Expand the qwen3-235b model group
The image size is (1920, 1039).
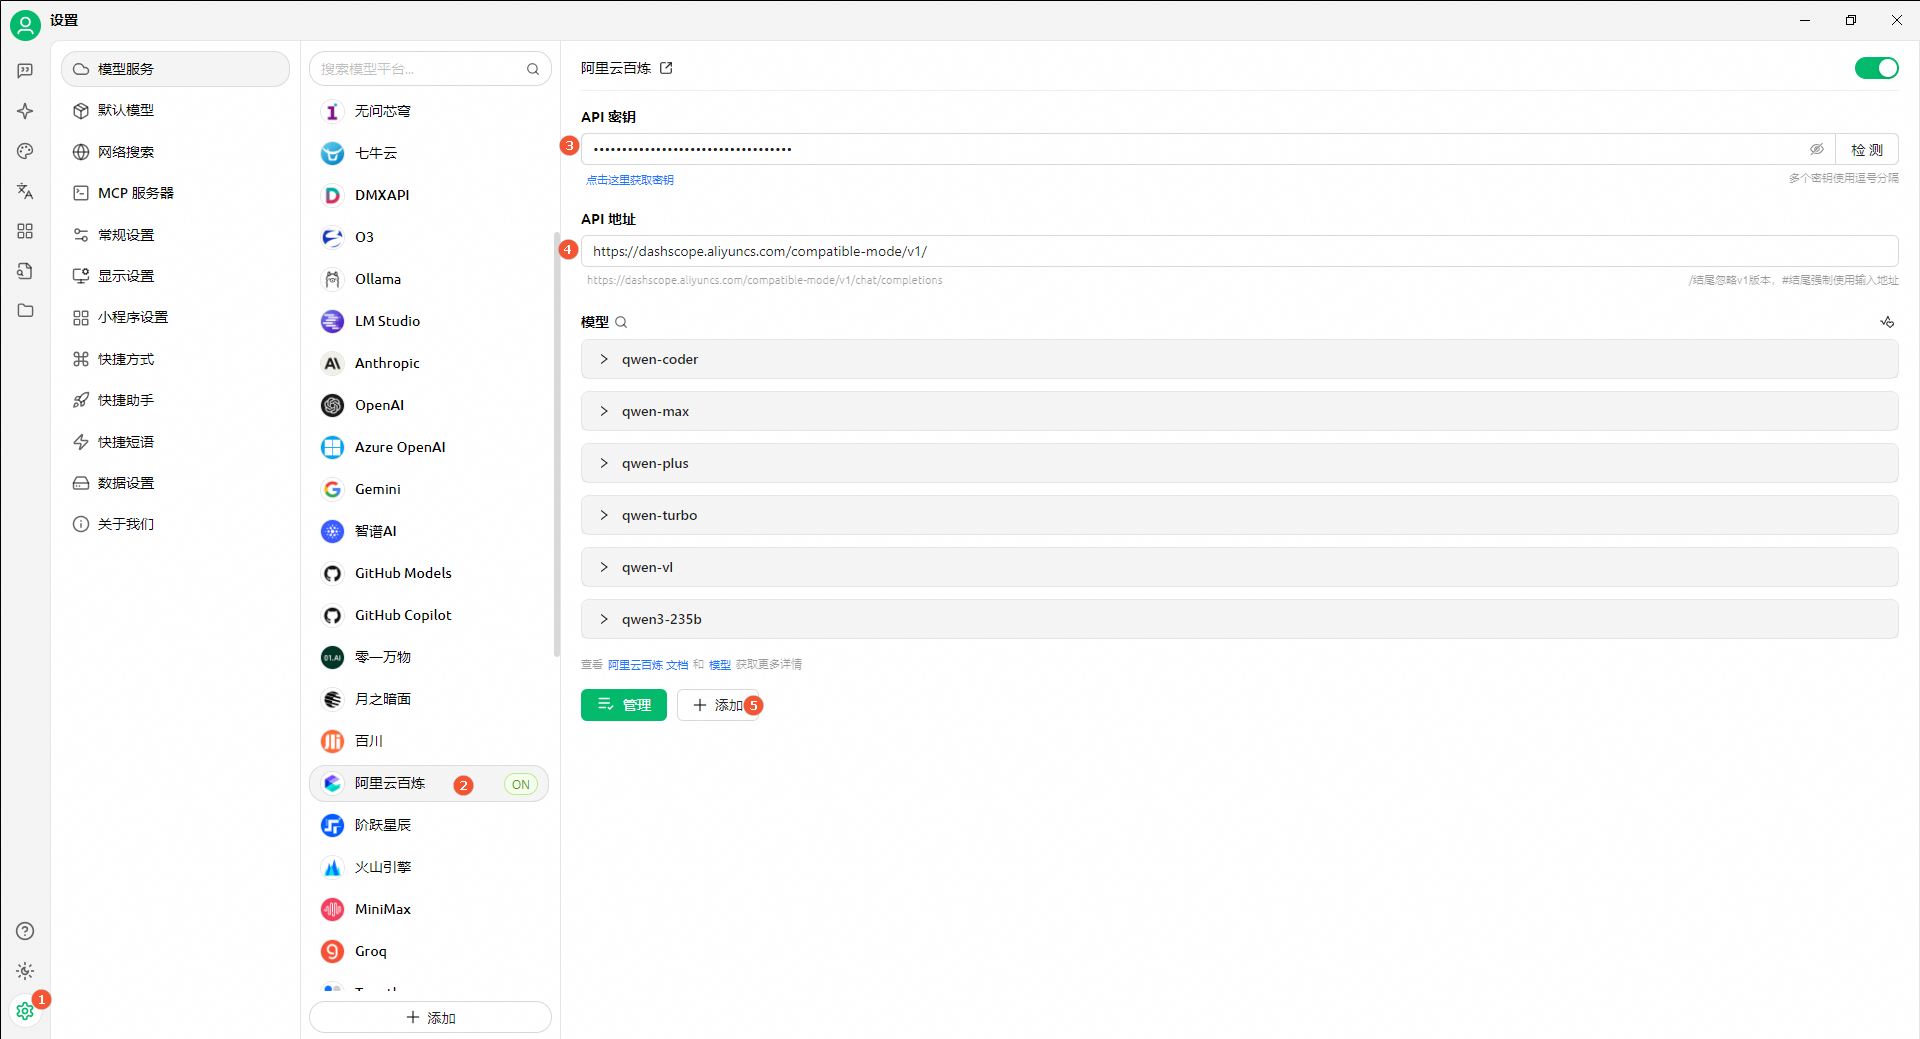(x=1239, y=619)
